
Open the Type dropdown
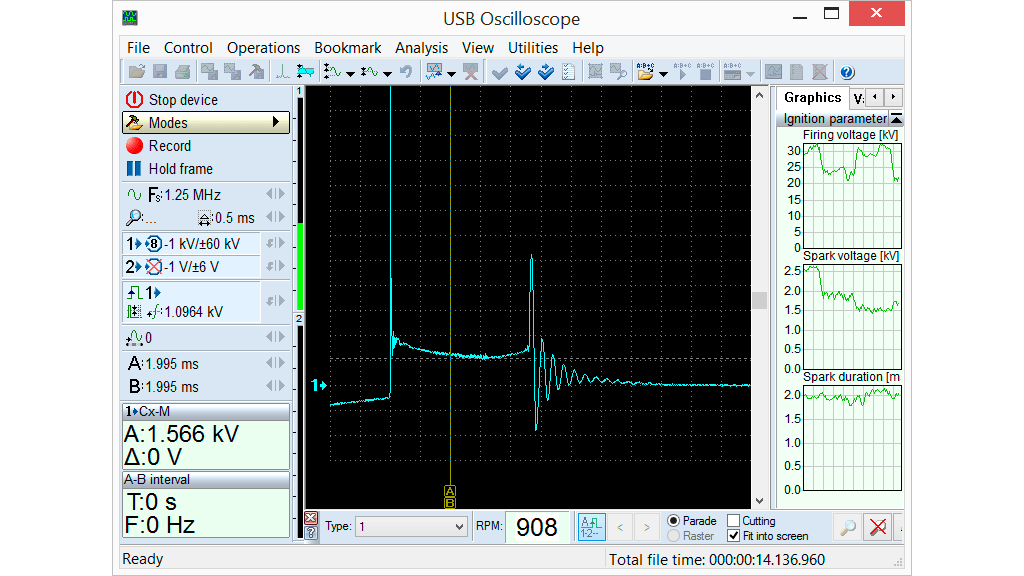459,527
